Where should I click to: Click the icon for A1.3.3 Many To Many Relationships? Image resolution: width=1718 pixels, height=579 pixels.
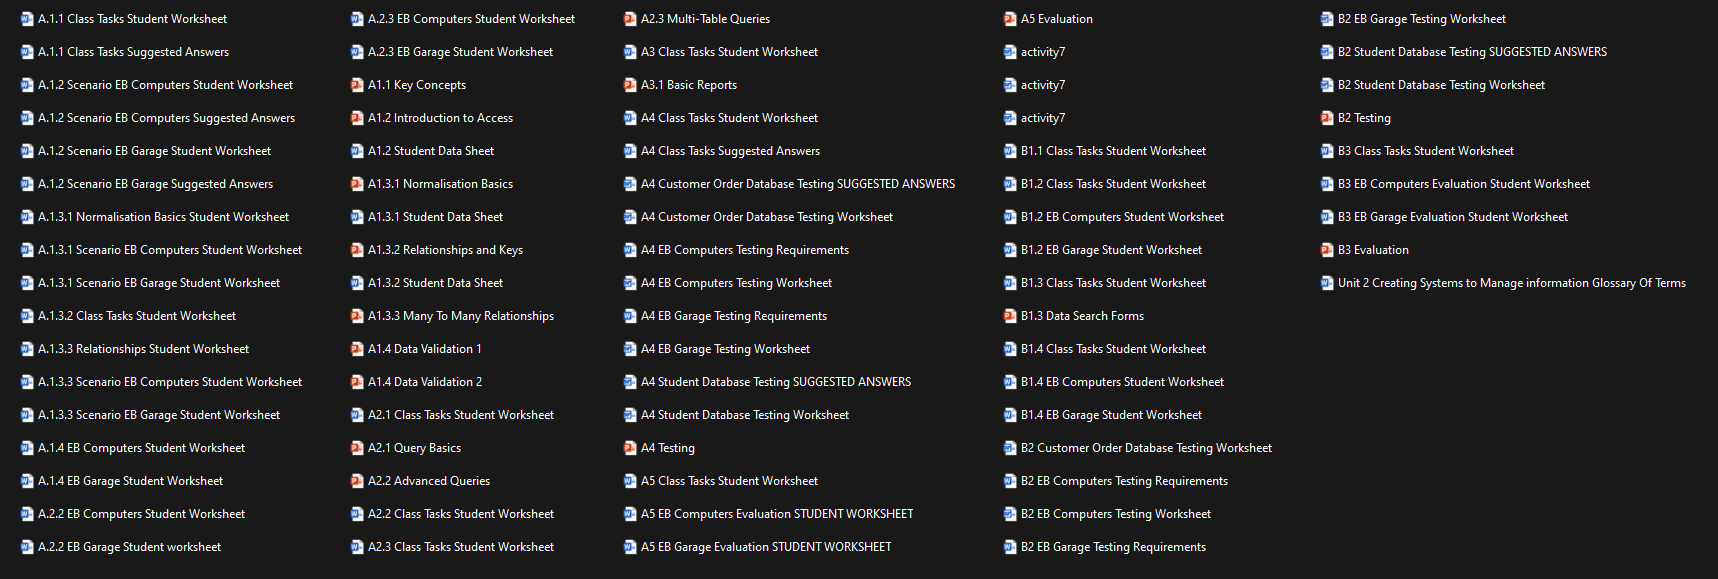[x=357, y=316]
